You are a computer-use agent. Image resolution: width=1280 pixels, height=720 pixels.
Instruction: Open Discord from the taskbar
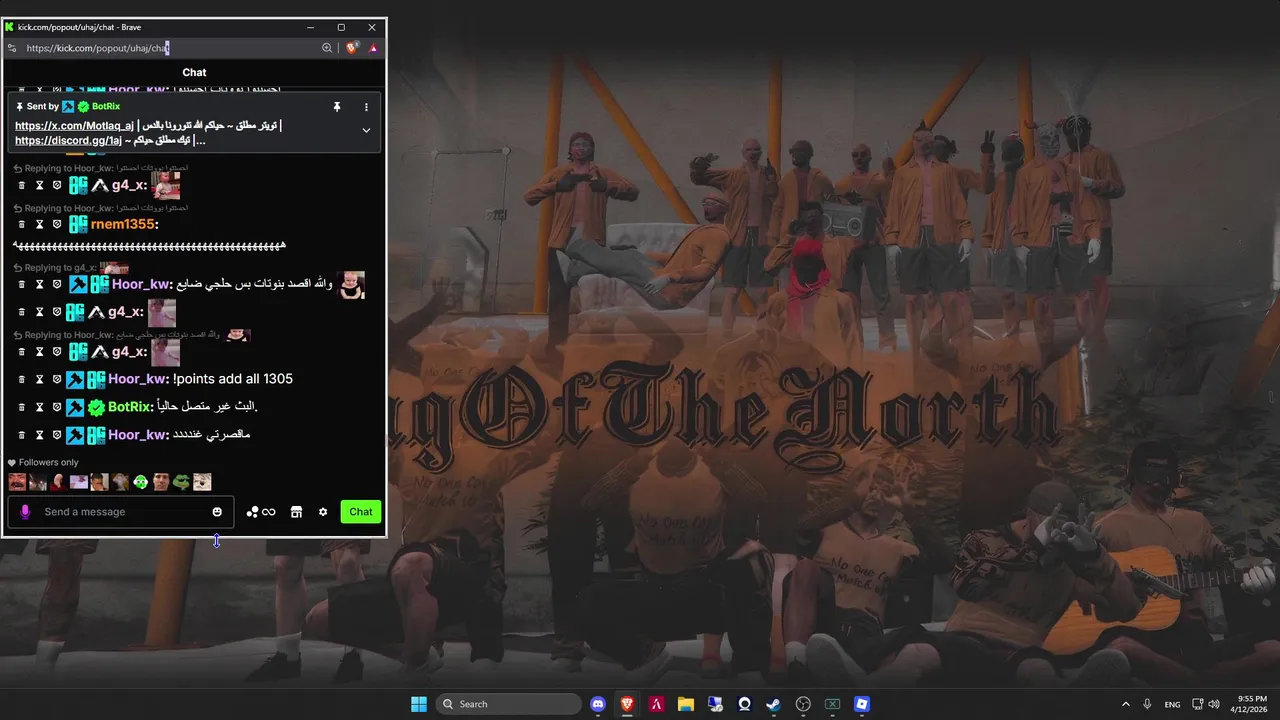click(598, 704)
